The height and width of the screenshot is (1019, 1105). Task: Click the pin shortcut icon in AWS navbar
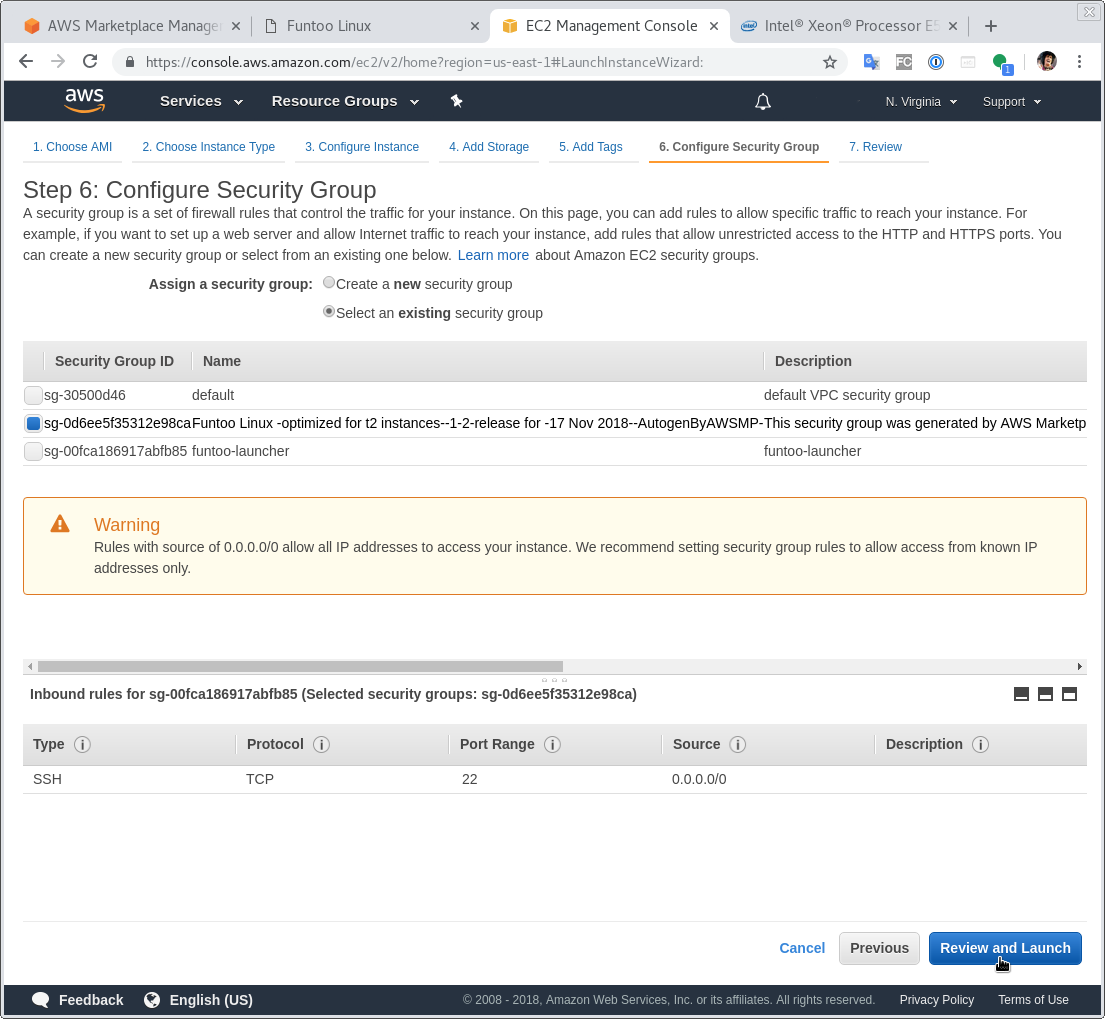coord(457,101)
